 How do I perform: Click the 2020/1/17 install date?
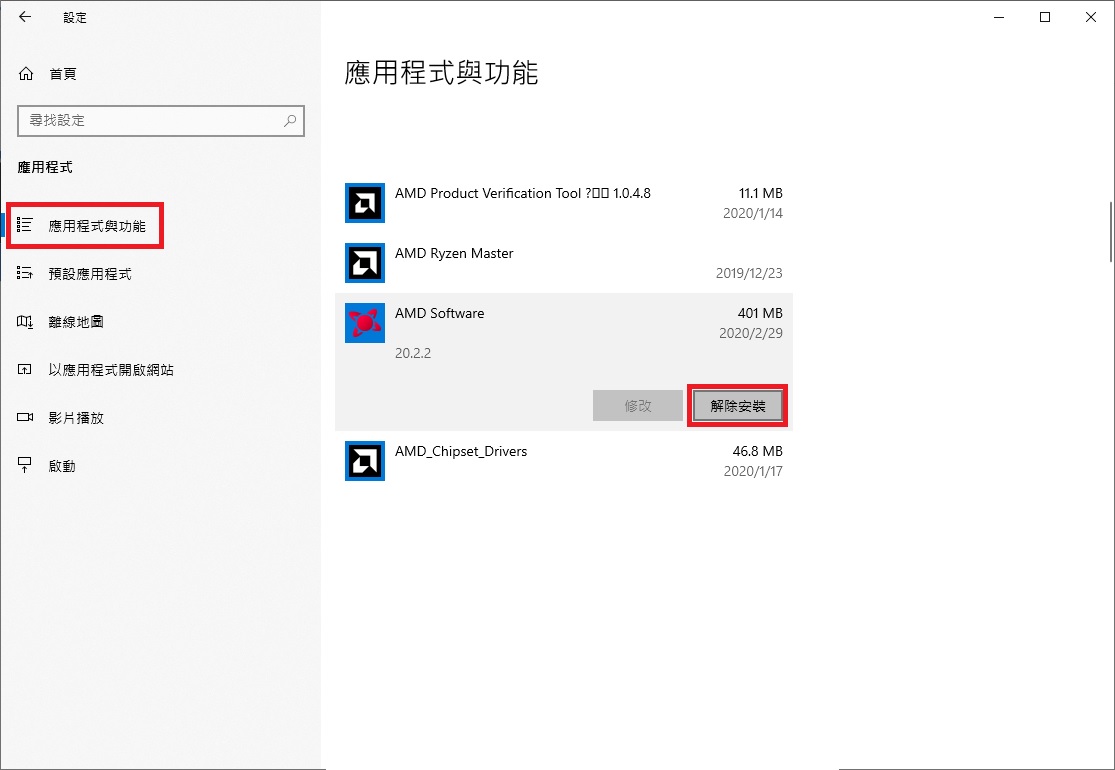tap(753, 471)
